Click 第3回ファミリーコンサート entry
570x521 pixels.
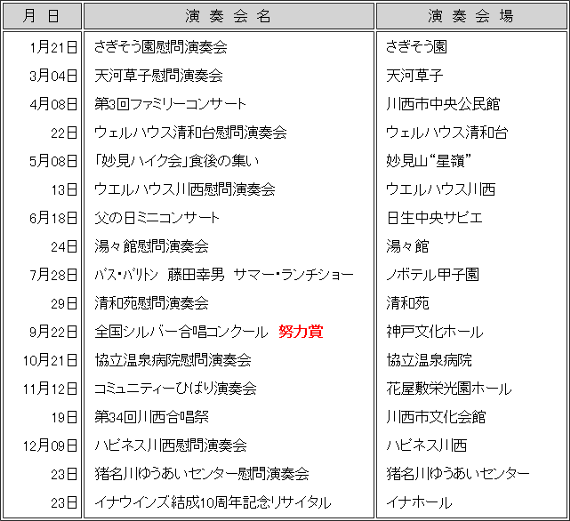170,104
